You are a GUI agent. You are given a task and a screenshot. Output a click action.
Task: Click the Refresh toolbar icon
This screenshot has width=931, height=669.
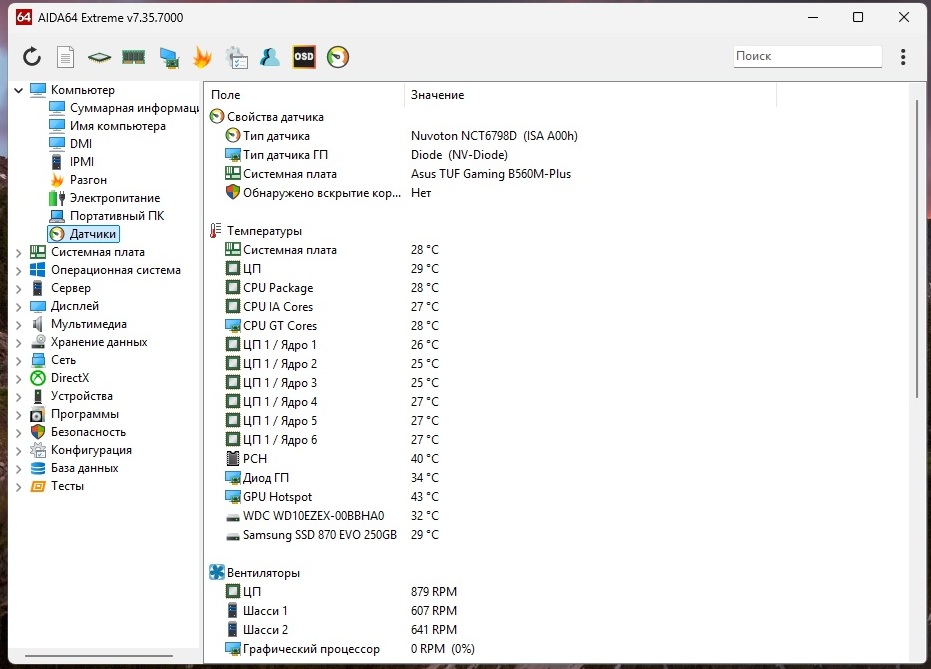pos(32,57)
